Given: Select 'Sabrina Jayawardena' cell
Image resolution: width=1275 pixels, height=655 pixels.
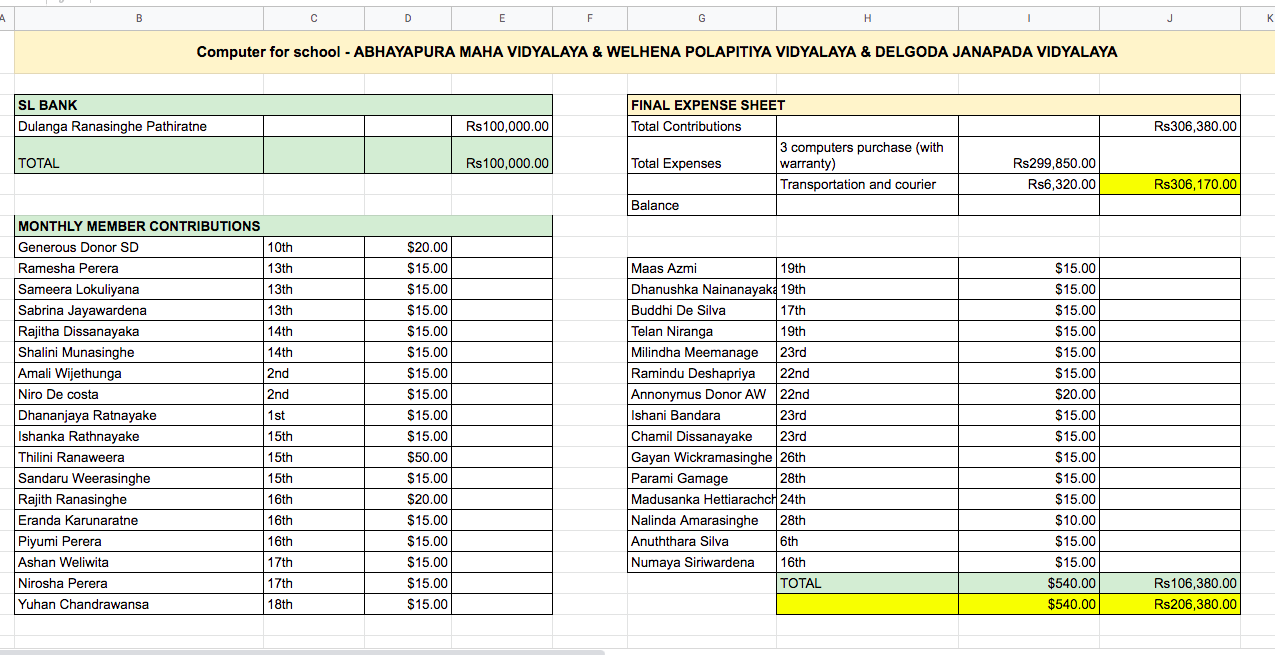Looking at the screenshot, I should coord(139,310).
